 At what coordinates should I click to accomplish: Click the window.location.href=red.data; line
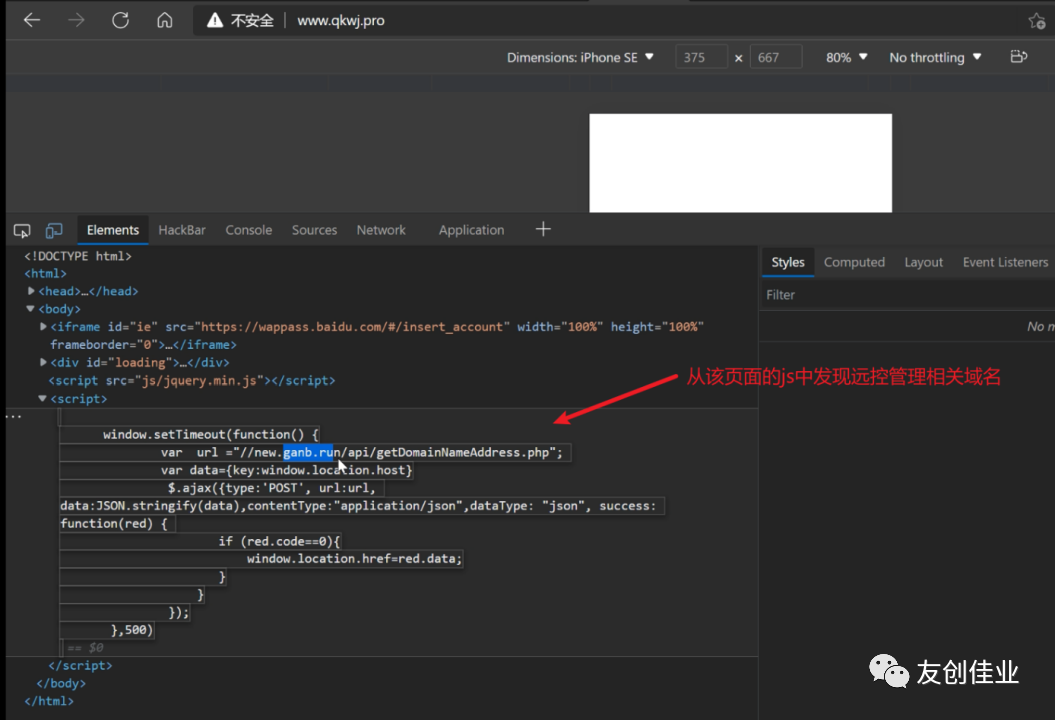tap(354, 559)
